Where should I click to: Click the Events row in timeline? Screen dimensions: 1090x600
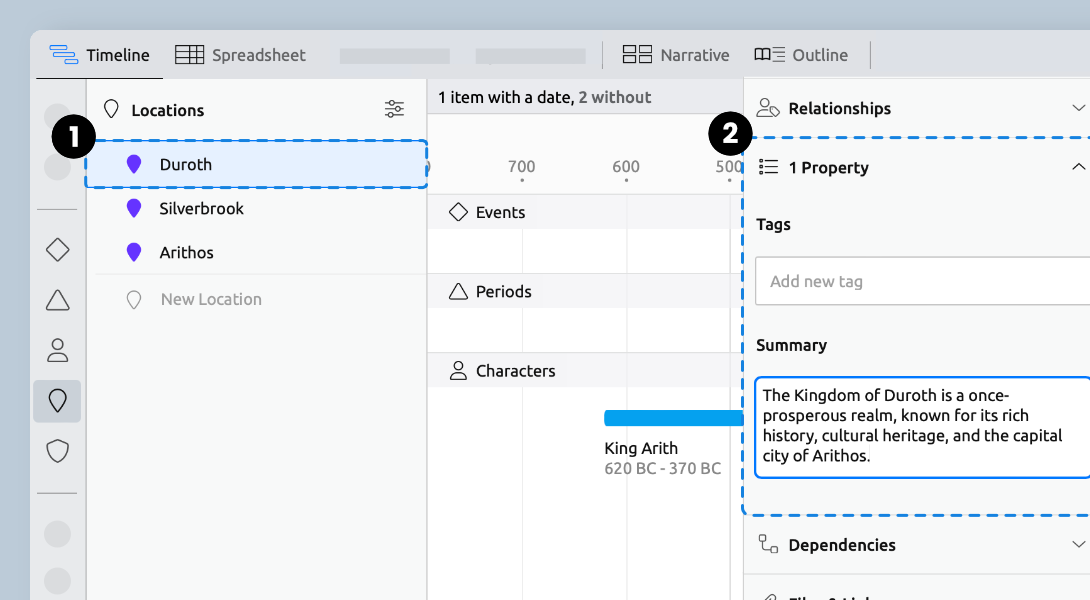coord(585,212)
